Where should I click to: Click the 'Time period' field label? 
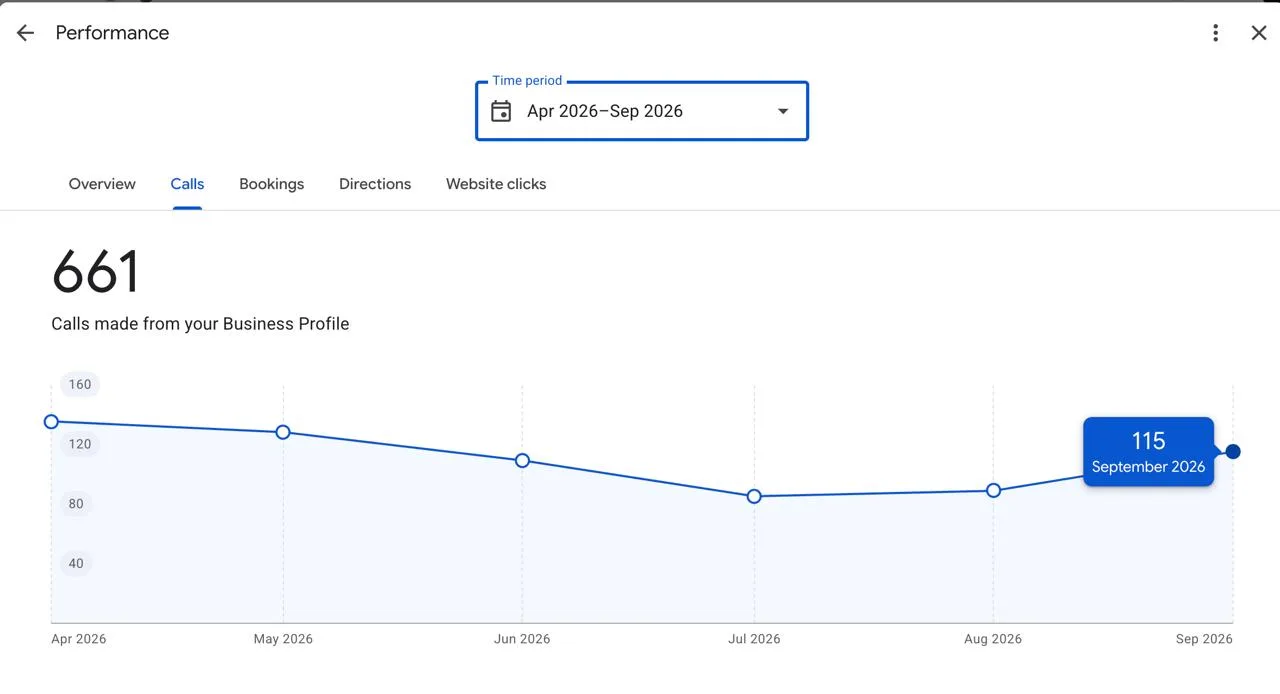[x=527, y=81]
